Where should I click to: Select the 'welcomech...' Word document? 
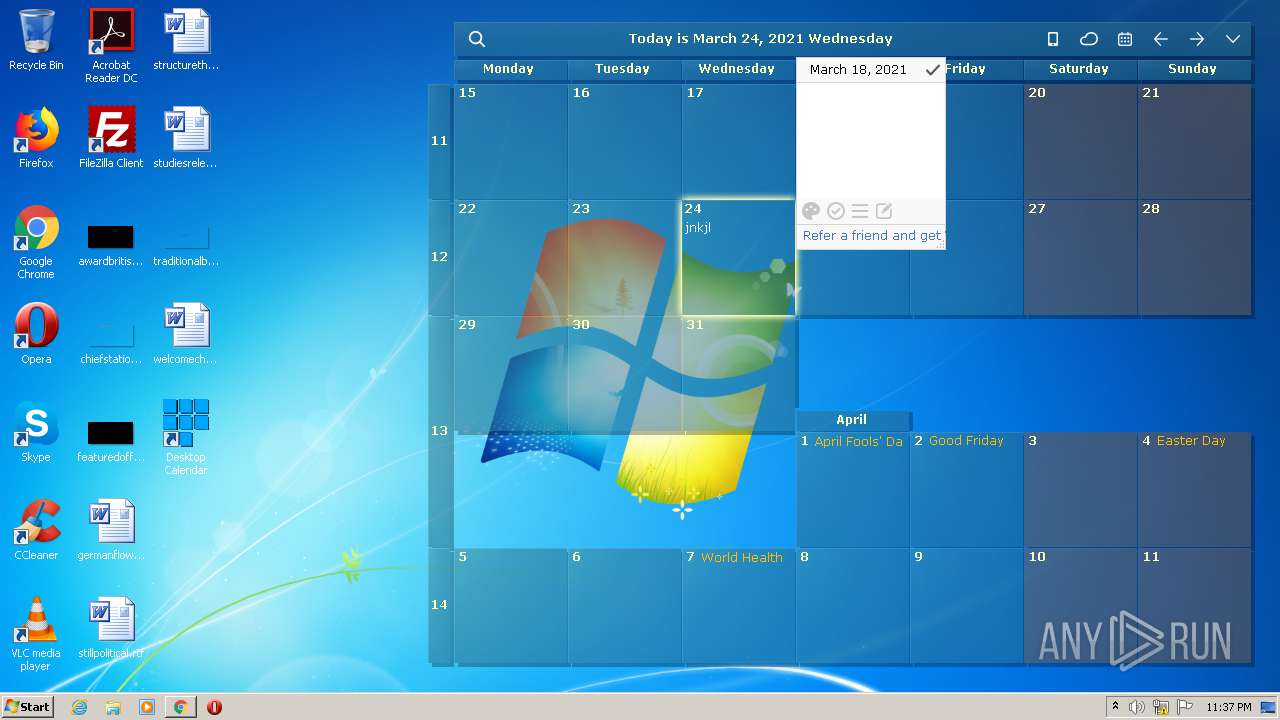(x=186, y=334)
